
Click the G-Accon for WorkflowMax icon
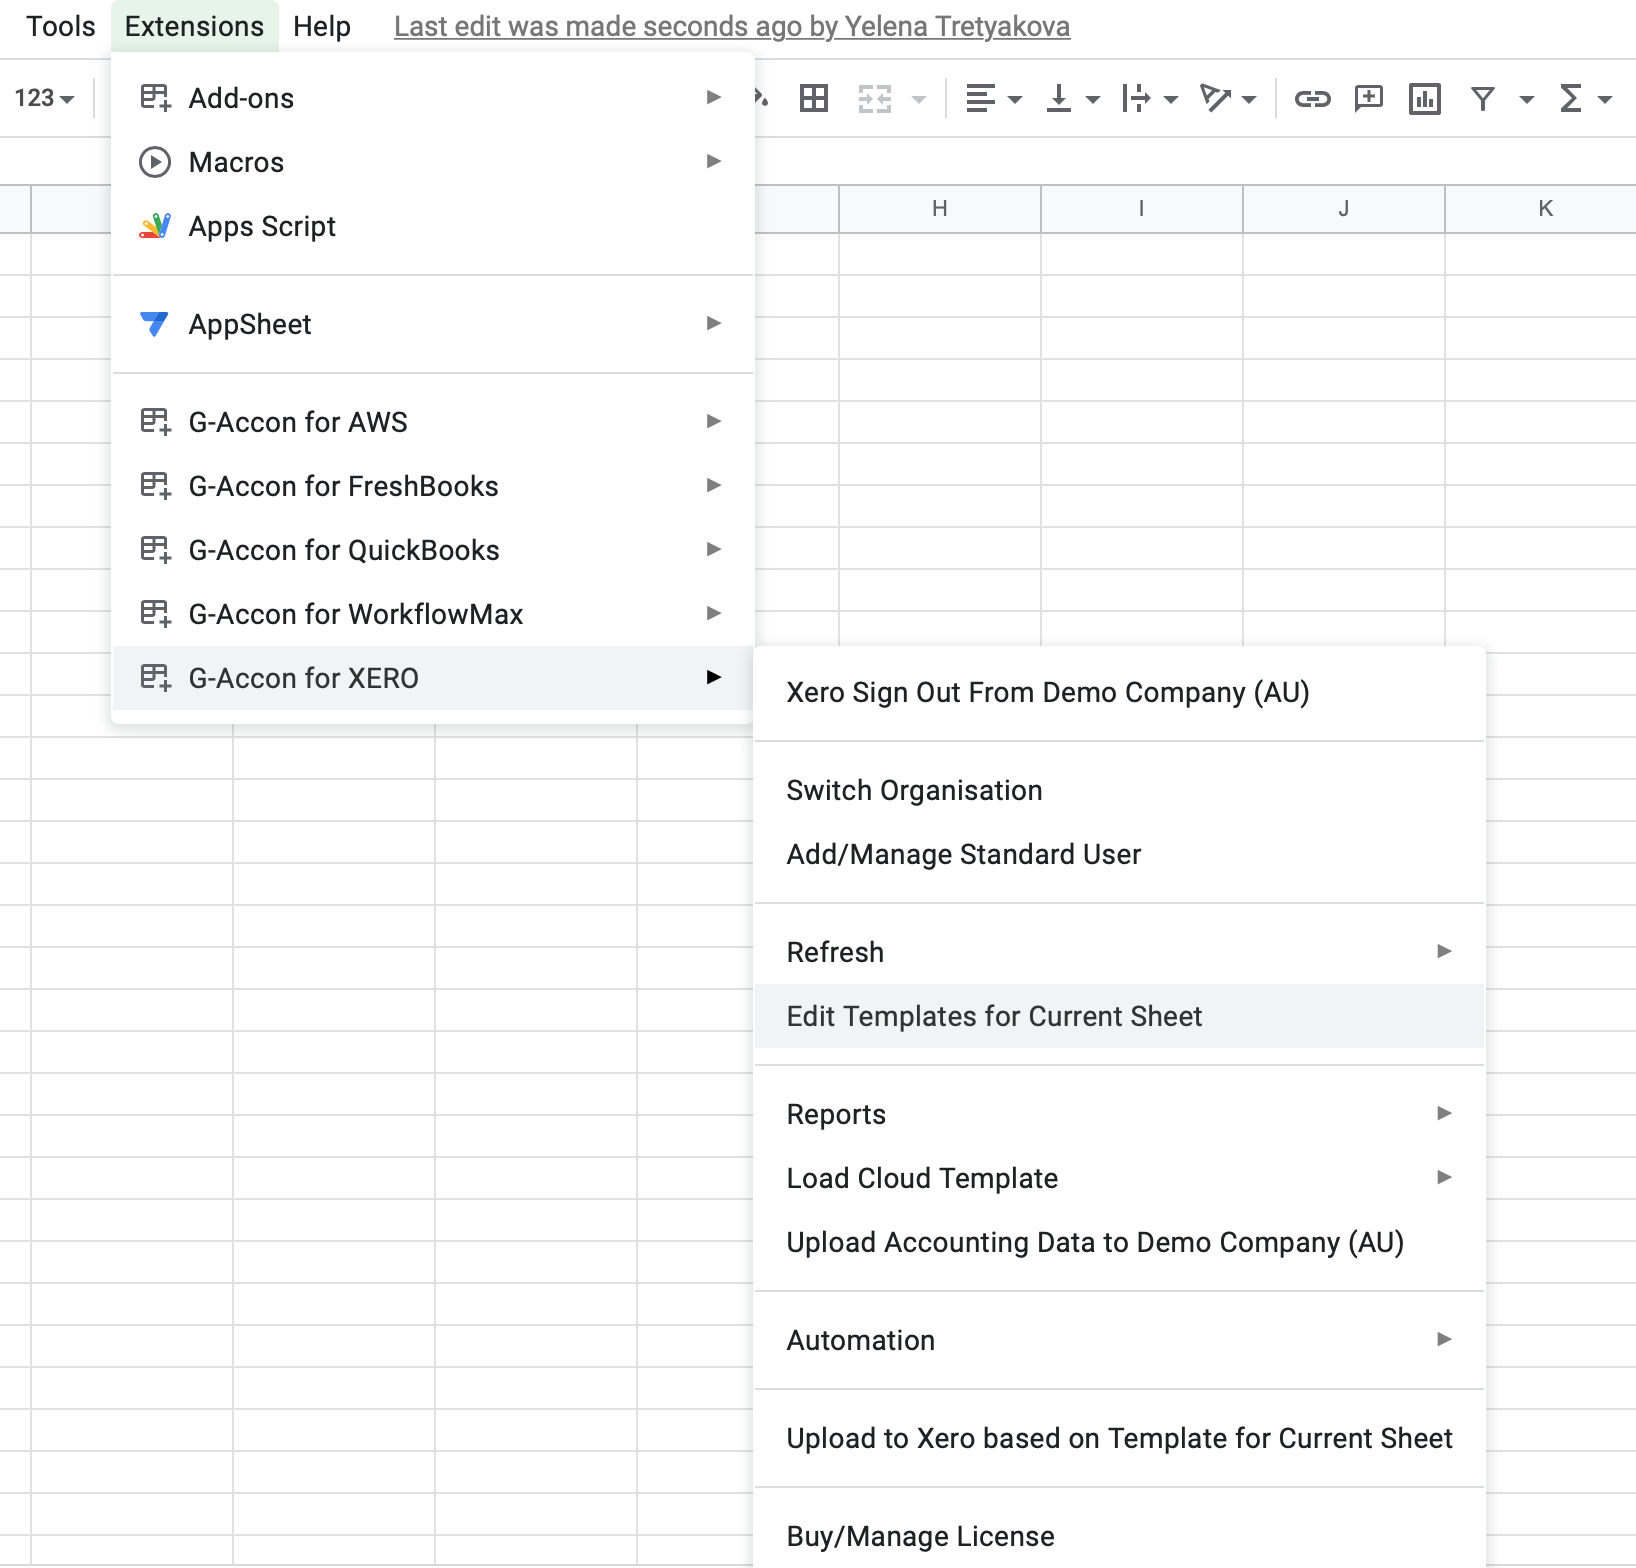coord(155,614)
